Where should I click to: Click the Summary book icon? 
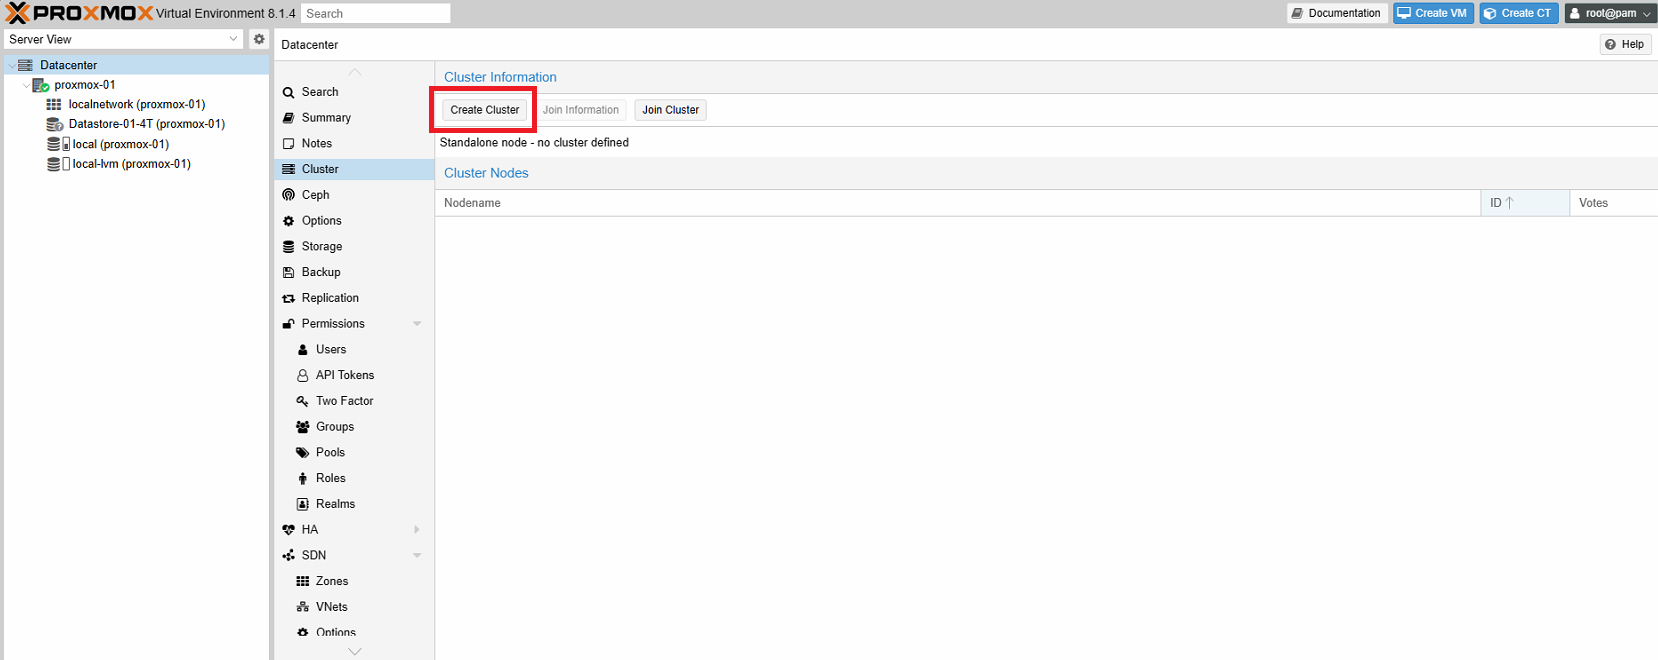pyautogui.click(x=289, y=118)
